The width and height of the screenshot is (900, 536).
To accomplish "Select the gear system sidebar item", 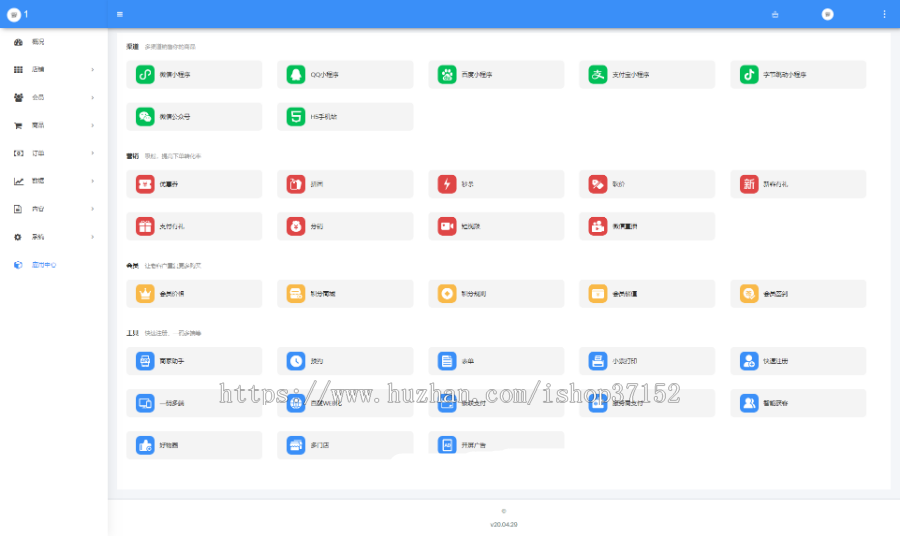I will click(x=53, y=237).
